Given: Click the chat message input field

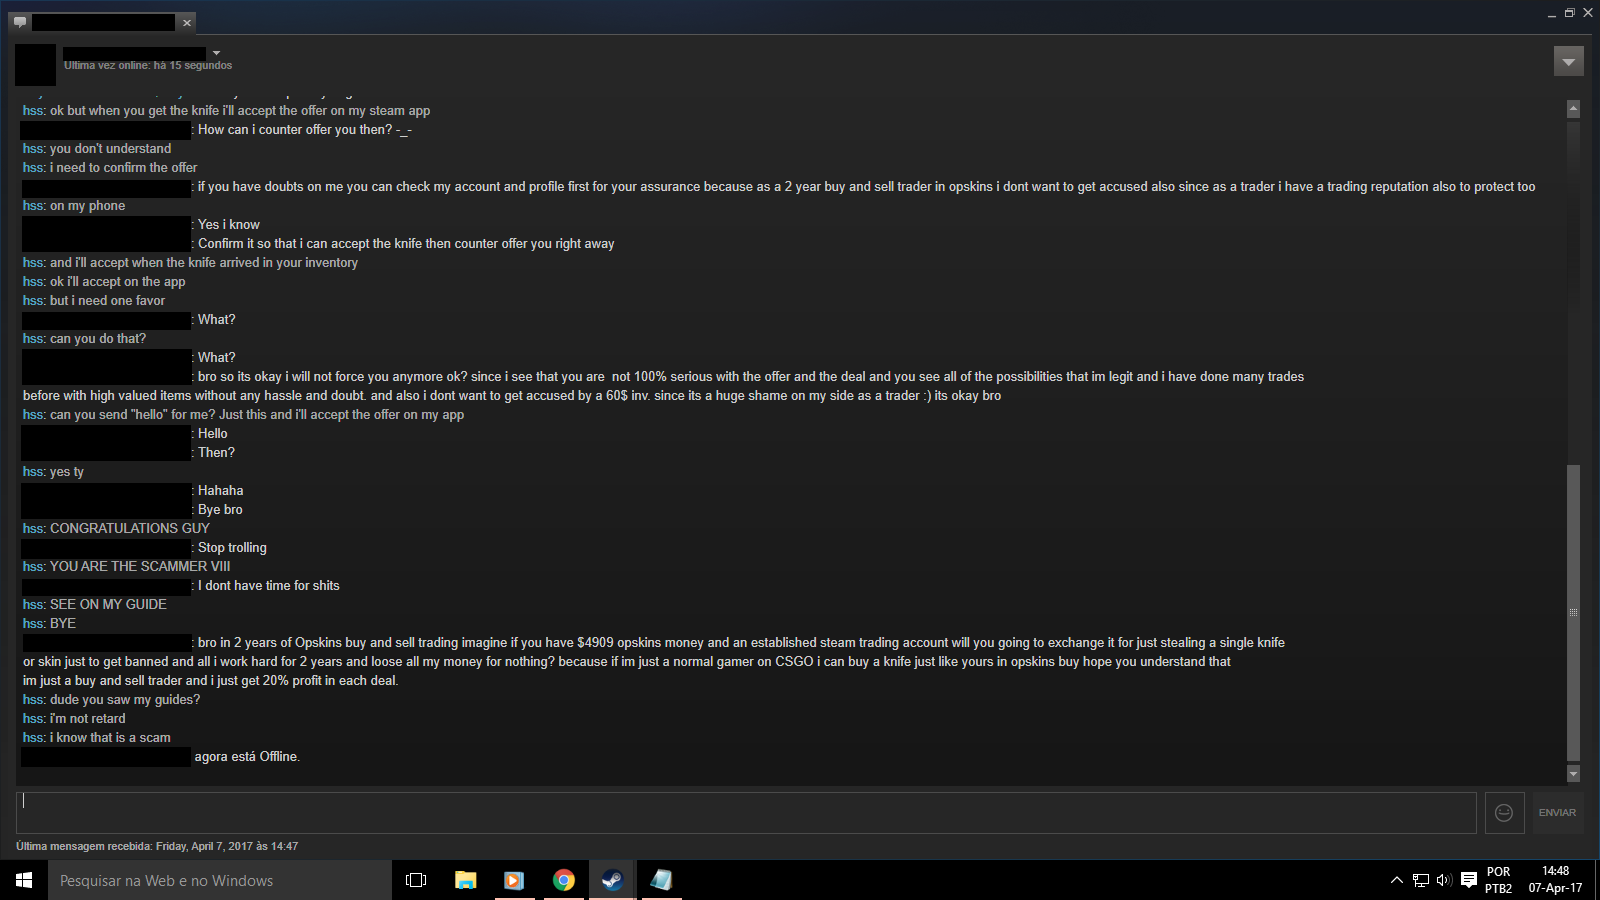Looking at the screenshot, I should click(746, 813).
